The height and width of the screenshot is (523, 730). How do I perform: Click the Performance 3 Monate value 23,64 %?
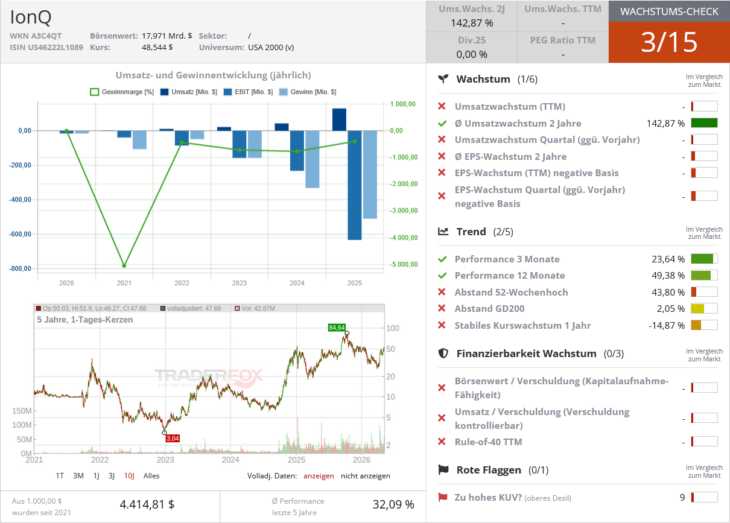(668, 259)
